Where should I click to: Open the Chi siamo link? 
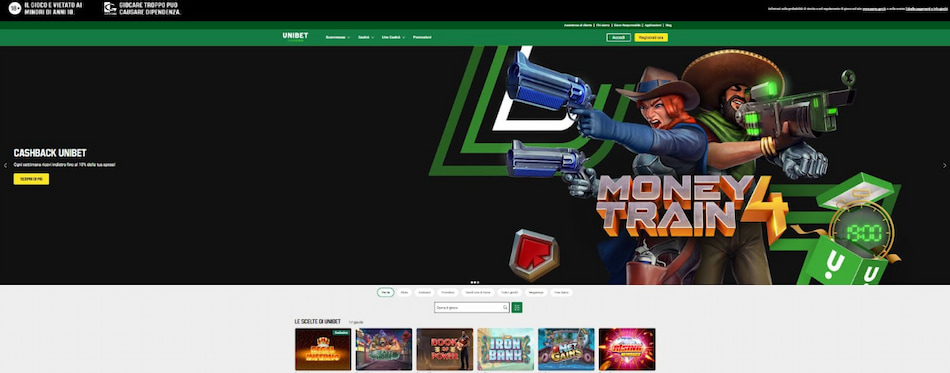tap(603, 25)
